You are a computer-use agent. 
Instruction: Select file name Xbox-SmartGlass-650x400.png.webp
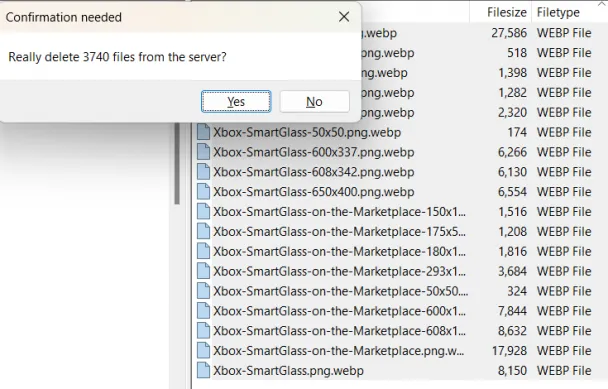(x=313, y=192)
